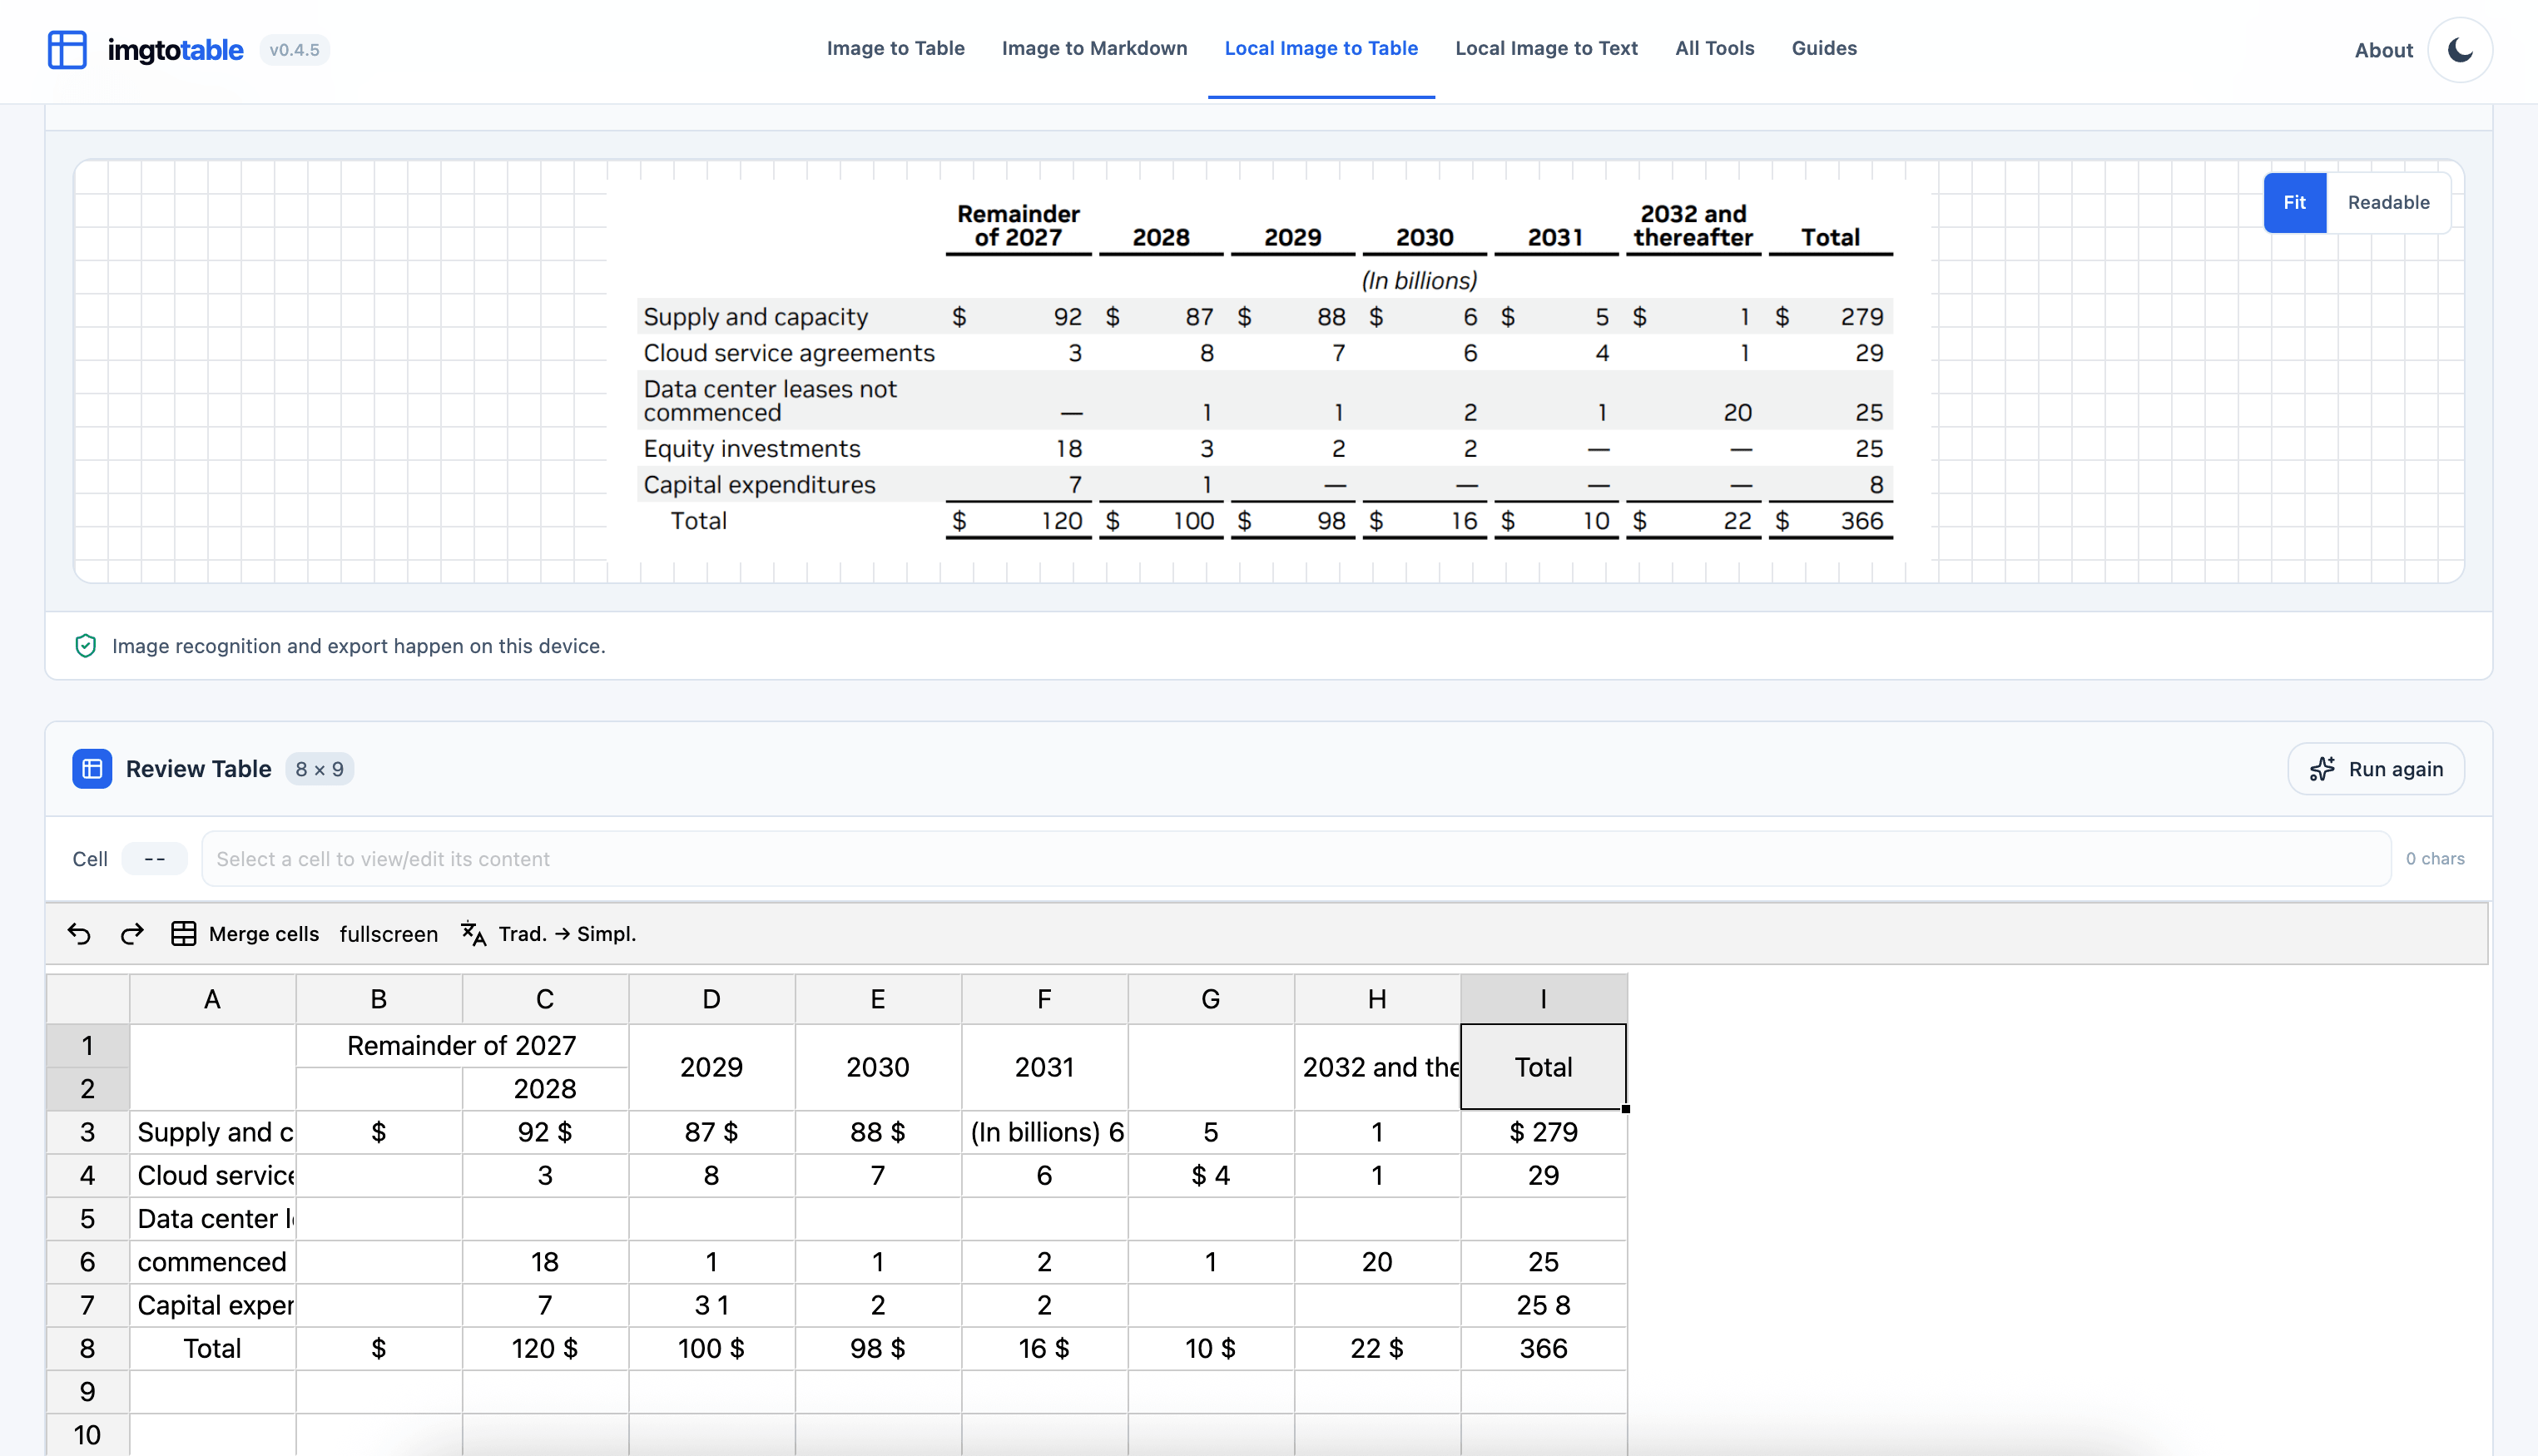Select the 'commenced' cell
The image size is (2538, 1456).
click(x=212, y=1261)
